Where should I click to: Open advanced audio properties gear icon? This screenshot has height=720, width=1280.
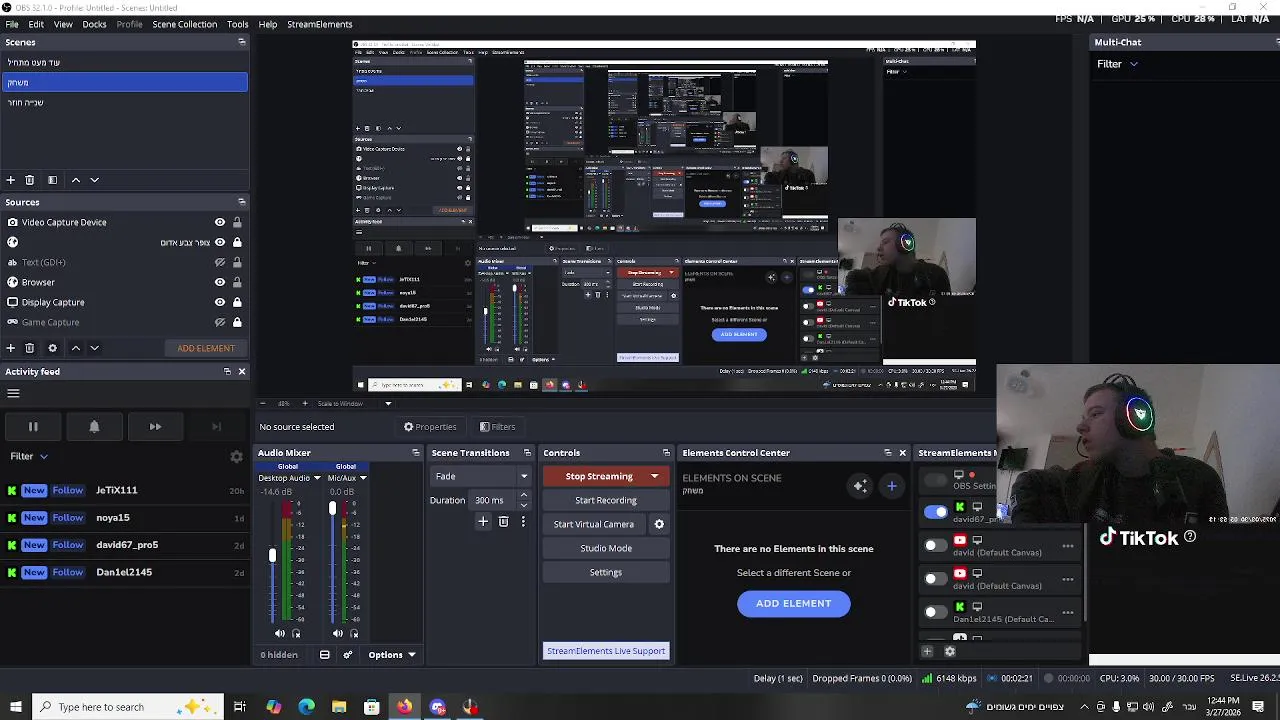tap(348, 655)
